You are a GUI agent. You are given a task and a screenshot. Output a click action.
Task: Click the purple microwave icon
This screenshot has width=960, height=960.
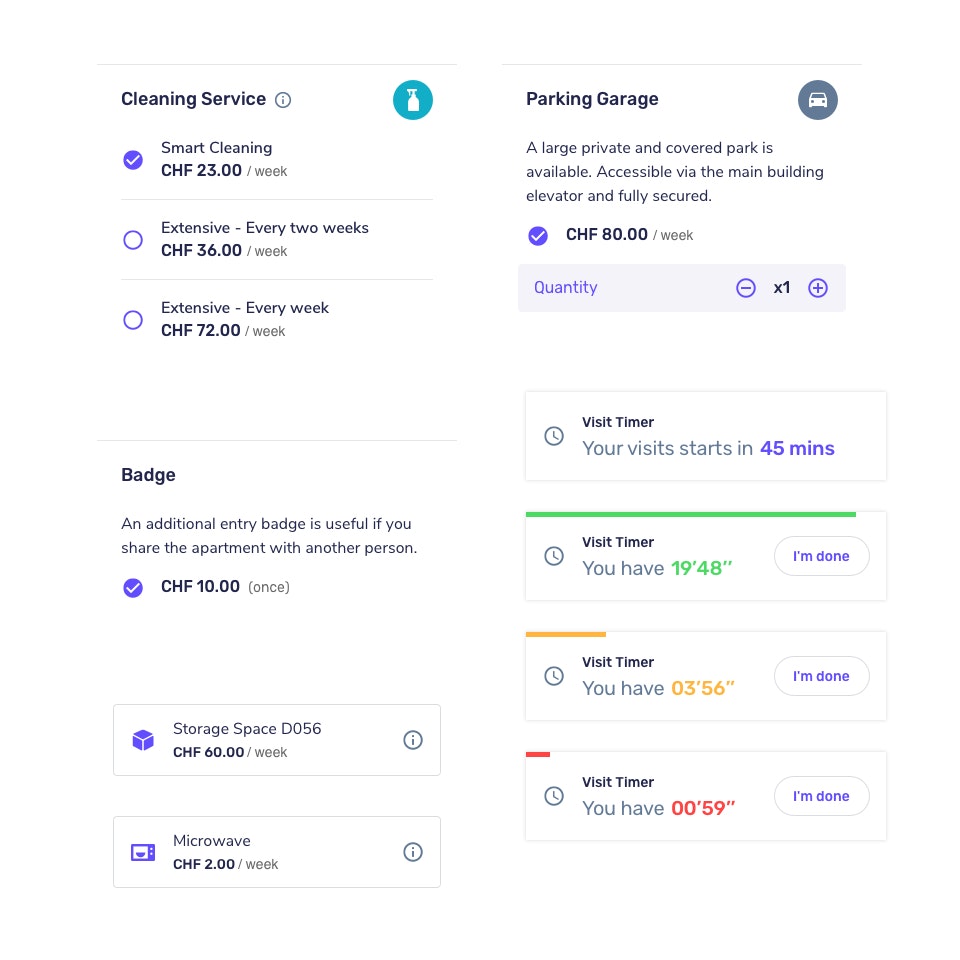(143, 852)
